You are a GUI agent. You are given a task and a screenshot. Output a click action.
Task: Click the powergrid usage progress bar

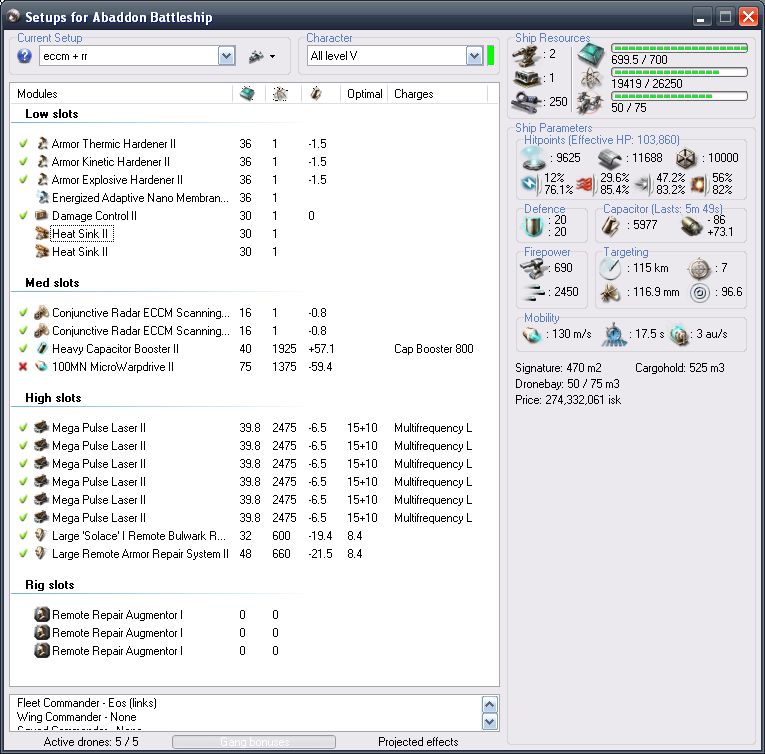(x=679, y=72)
